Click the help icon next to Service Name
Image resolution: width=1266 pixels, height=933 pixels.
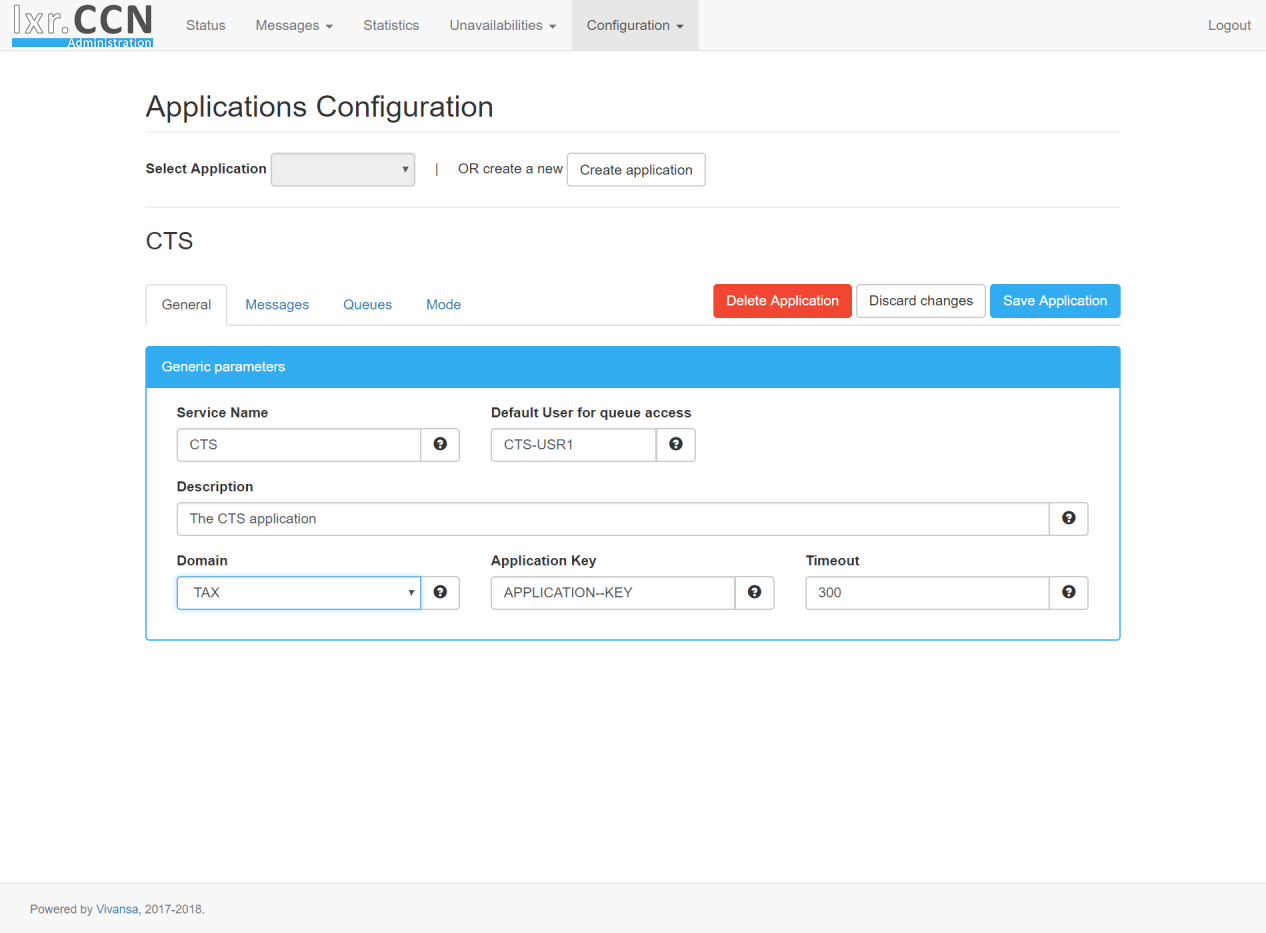click(x=440, y=445)
